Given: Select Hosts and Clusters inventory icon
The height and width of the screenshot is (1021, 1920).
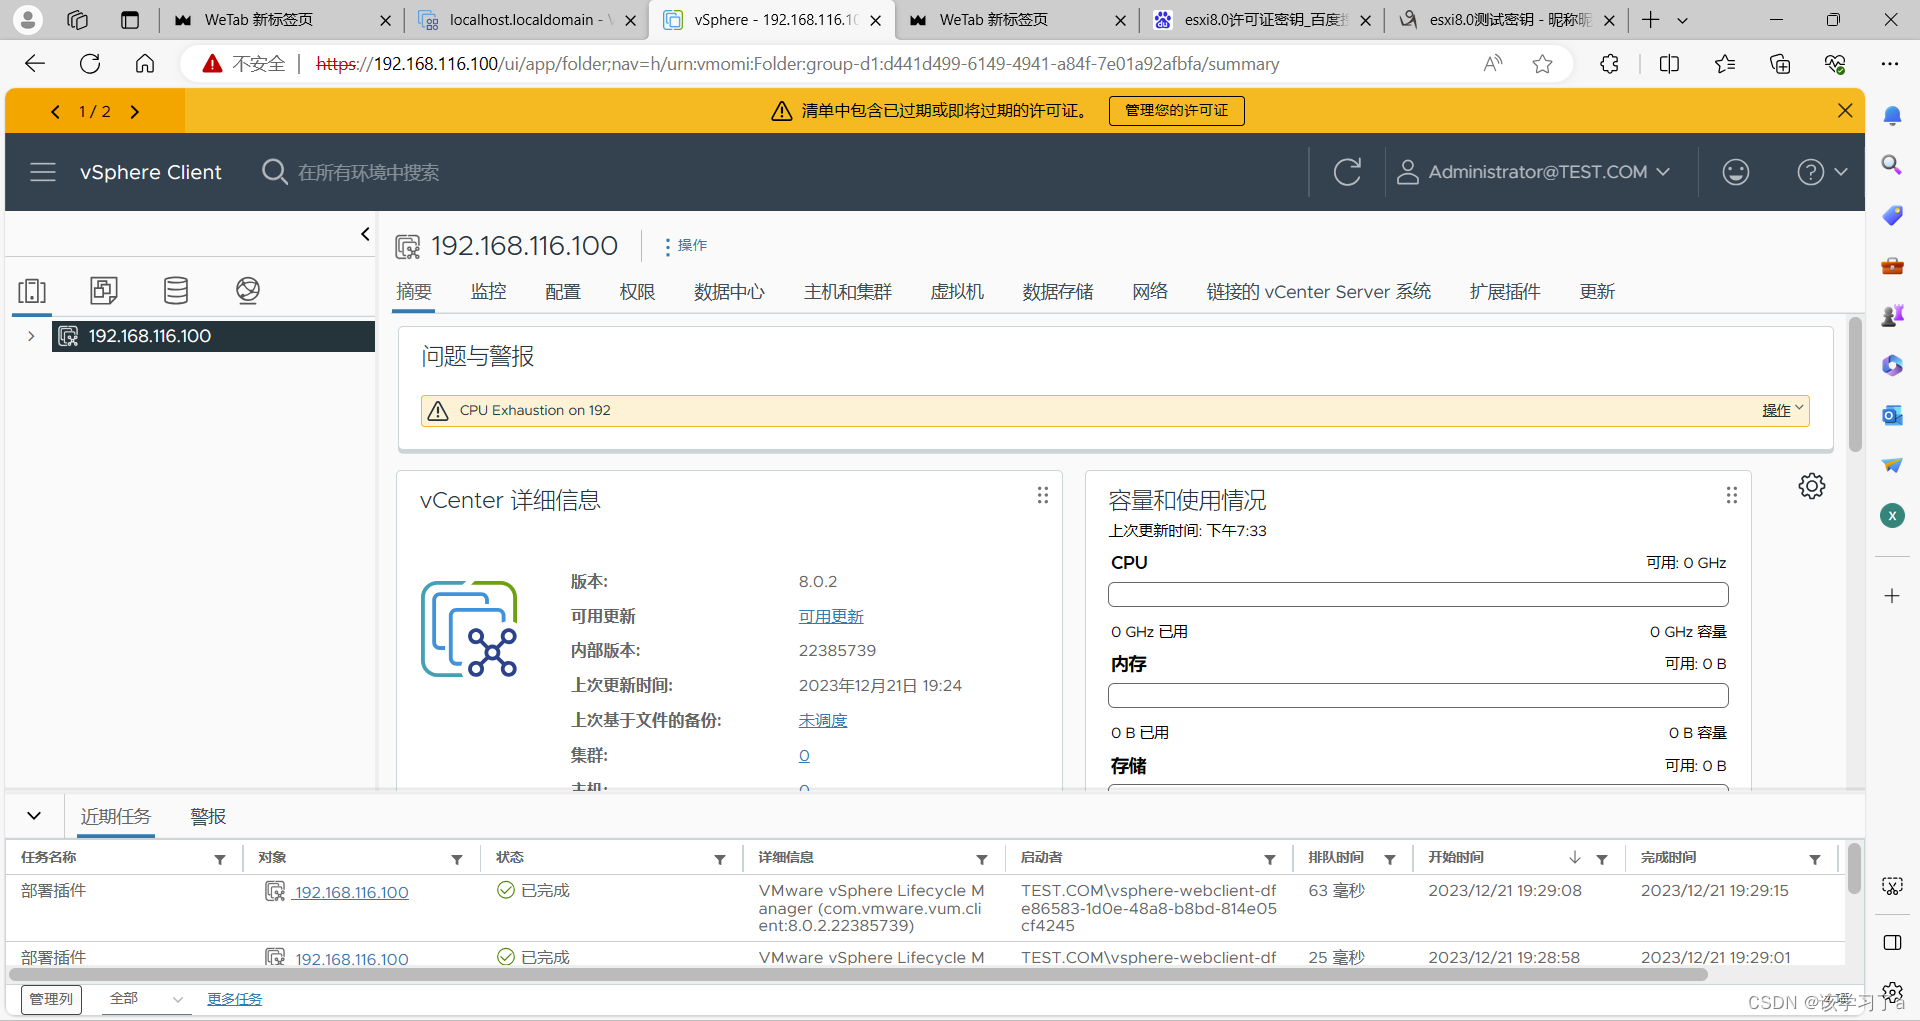Looking at the screenshot, I should [x=32, y=291].
